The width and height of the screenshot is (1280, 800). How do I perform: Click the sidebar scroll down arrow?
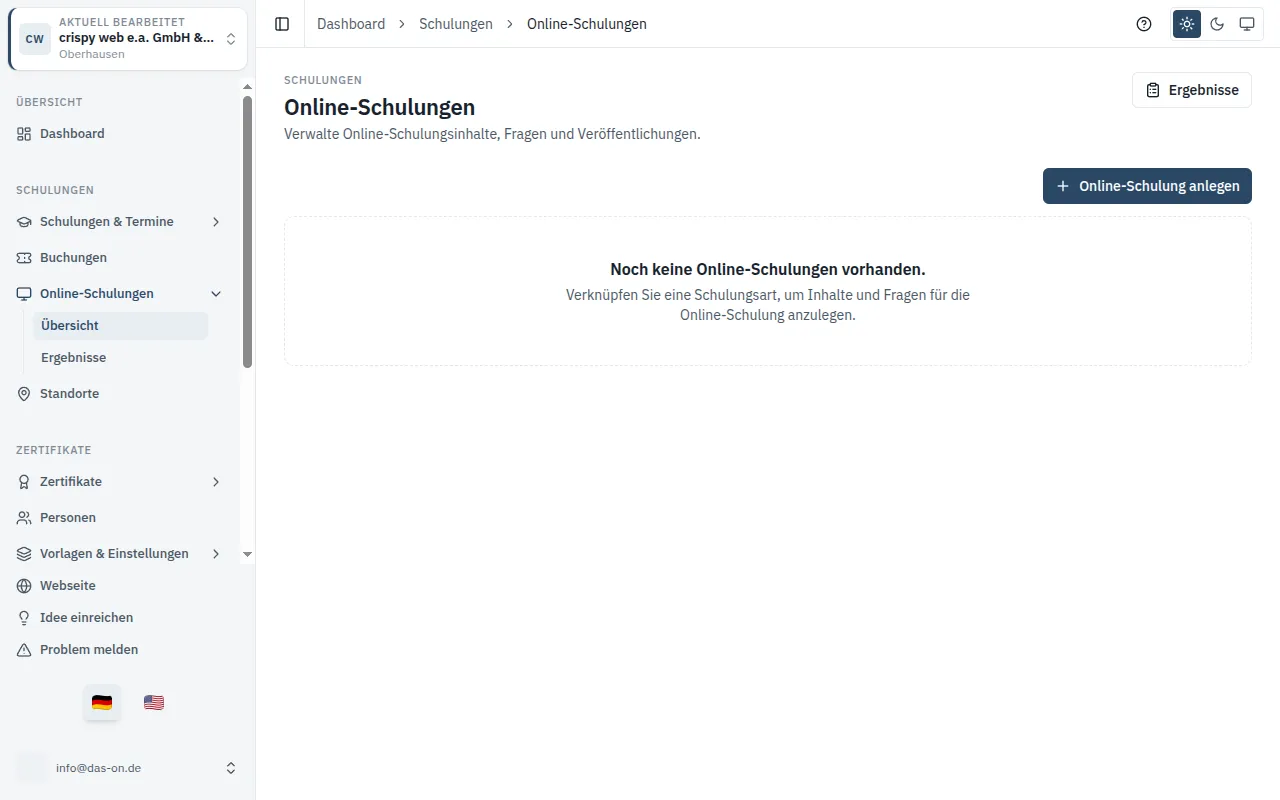coord(247,554)
